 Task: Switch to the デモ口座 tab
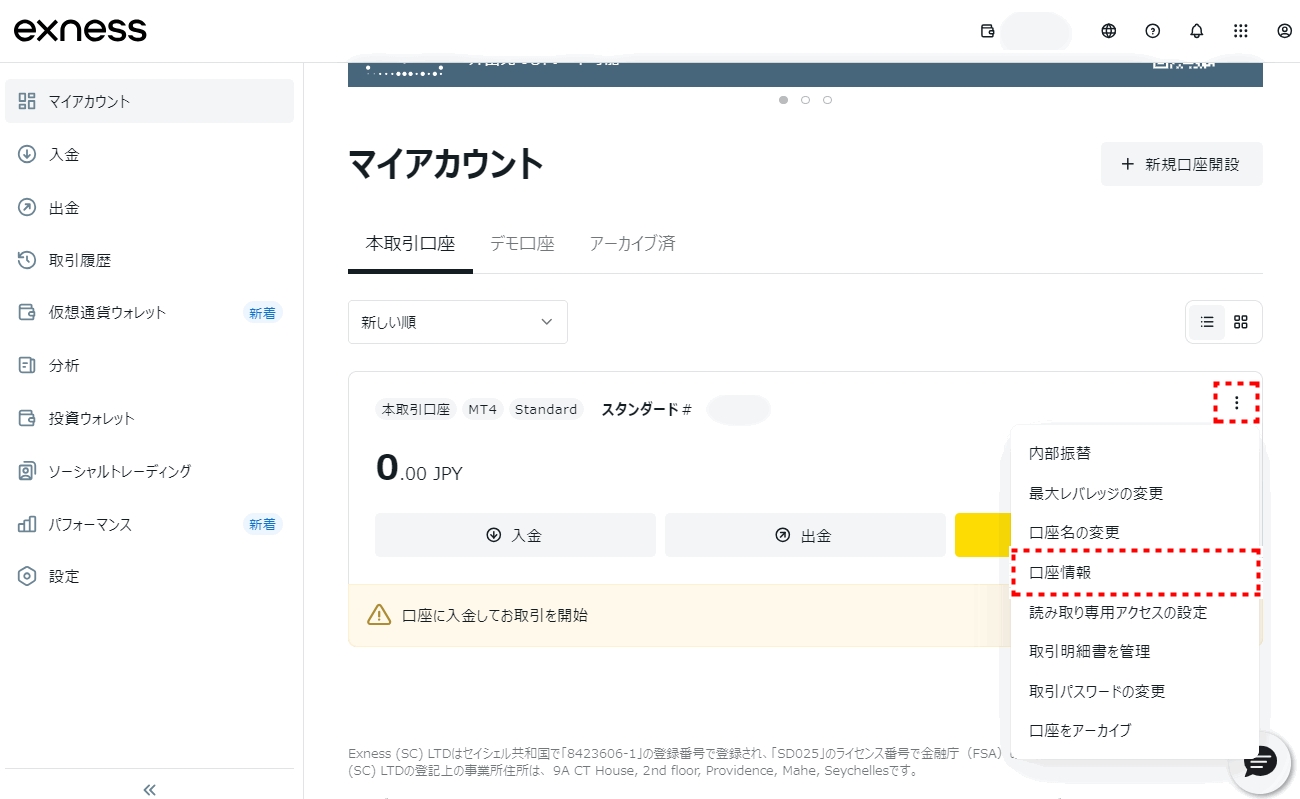tap(521, 243)
